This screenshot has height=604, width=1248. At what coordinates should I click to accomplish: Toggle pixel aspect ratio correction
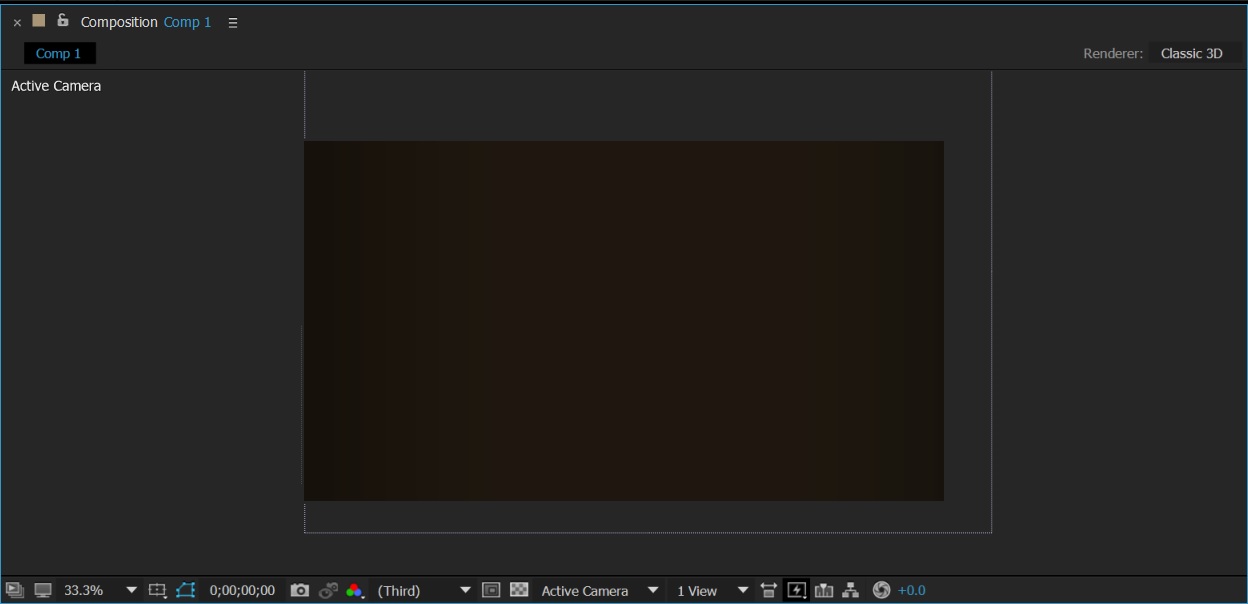(x=768, y=590)
